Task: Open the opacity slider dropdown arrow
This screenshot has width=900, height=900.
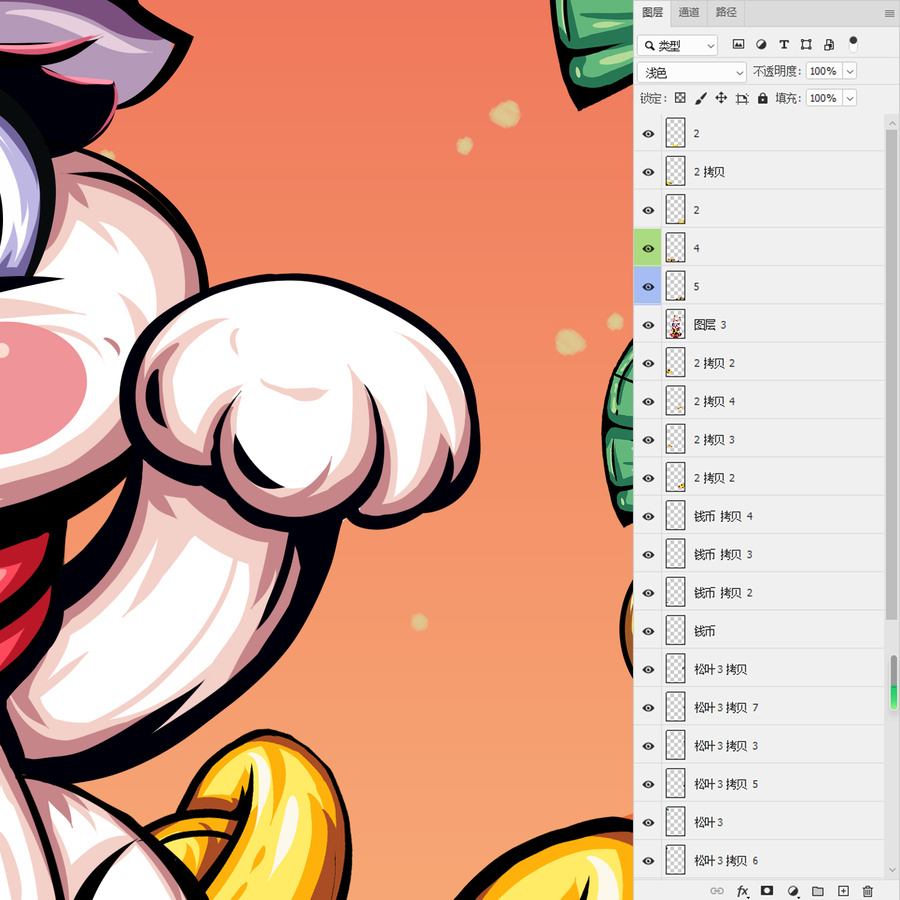Action: pyautogui.click(x=850, y=71)
